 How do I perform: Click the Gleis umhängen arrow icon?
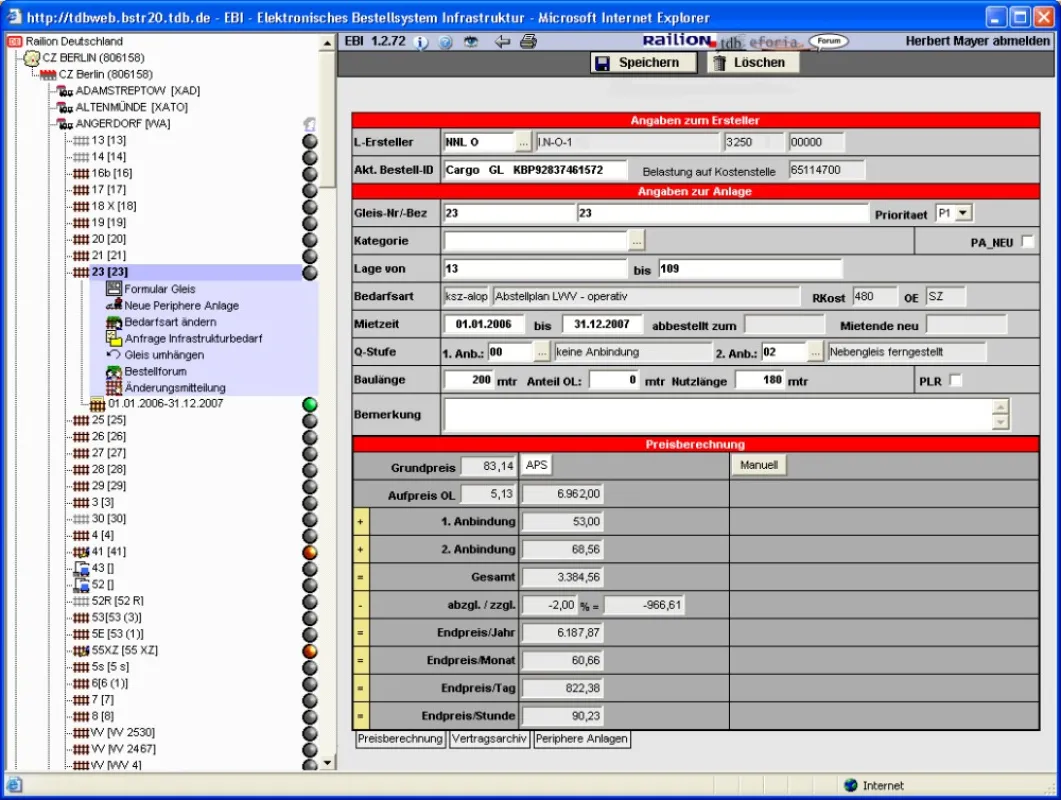[114, 355]
